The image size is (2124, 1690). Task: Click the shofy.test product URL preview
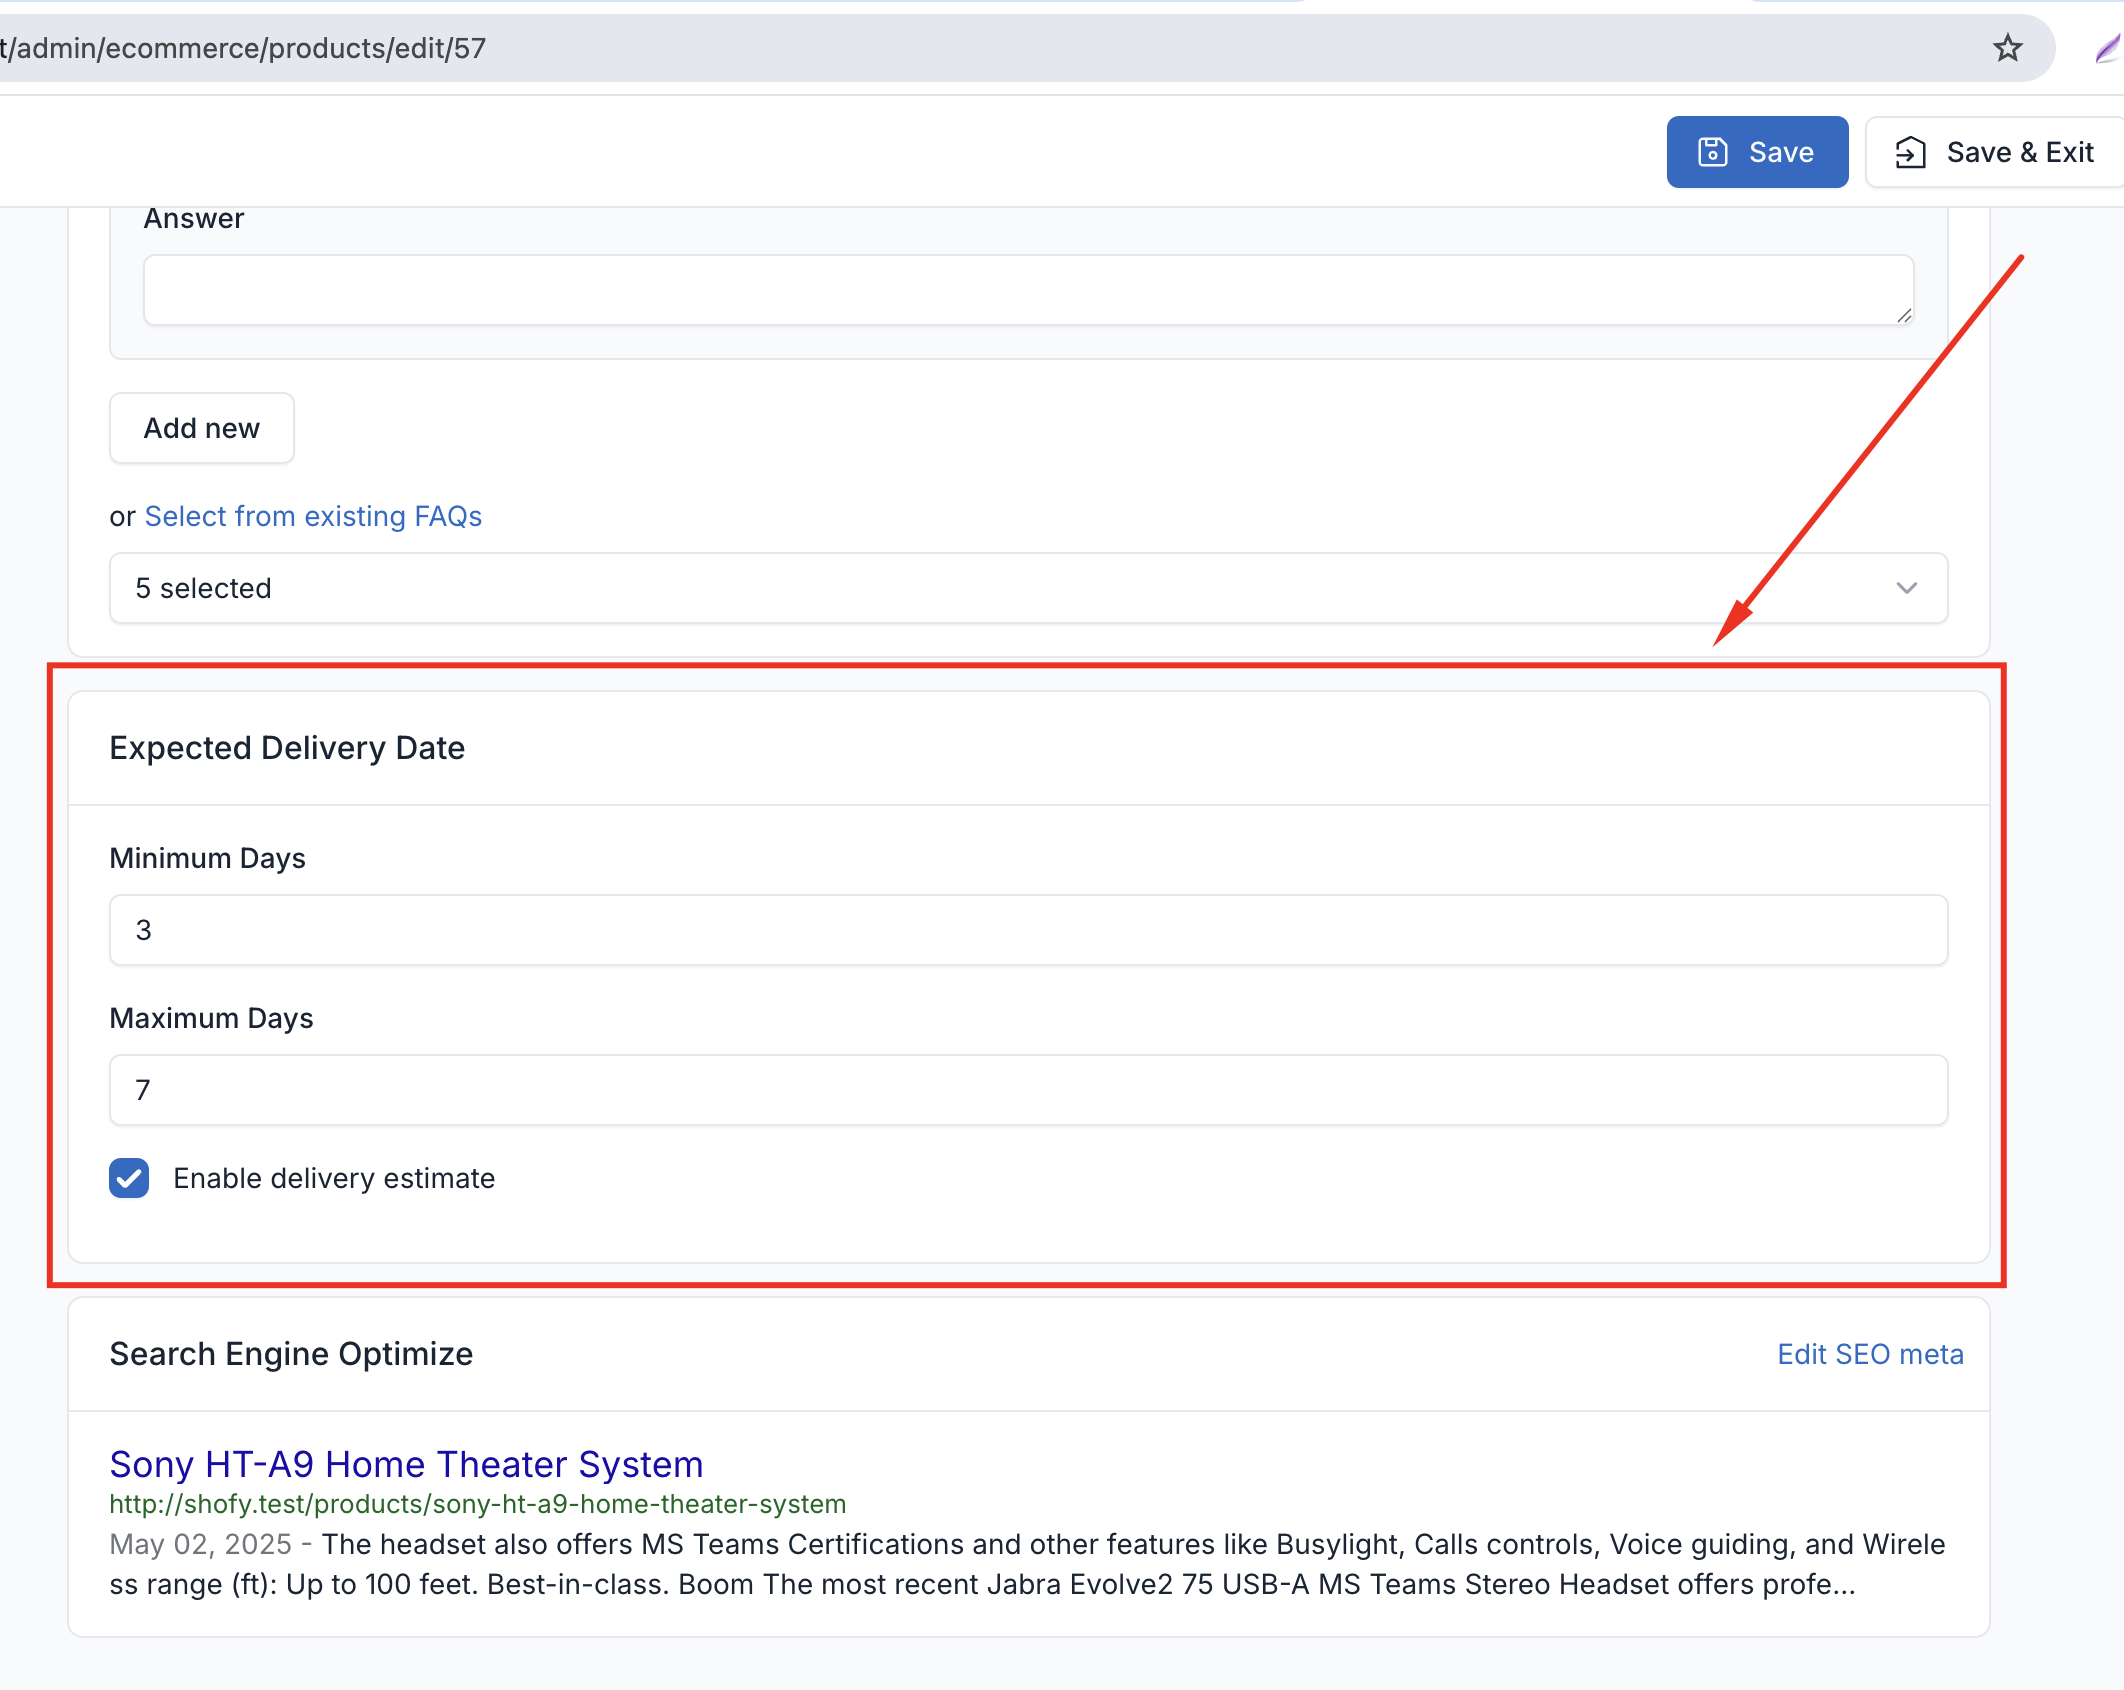477,1504
